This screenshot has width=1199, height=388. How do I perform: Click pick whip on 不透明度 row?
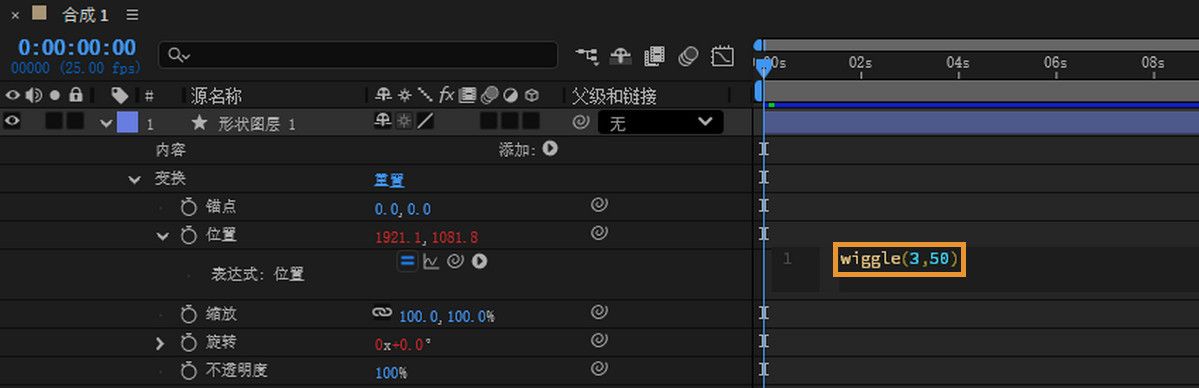pyautogui.click(x=600, y=369)
